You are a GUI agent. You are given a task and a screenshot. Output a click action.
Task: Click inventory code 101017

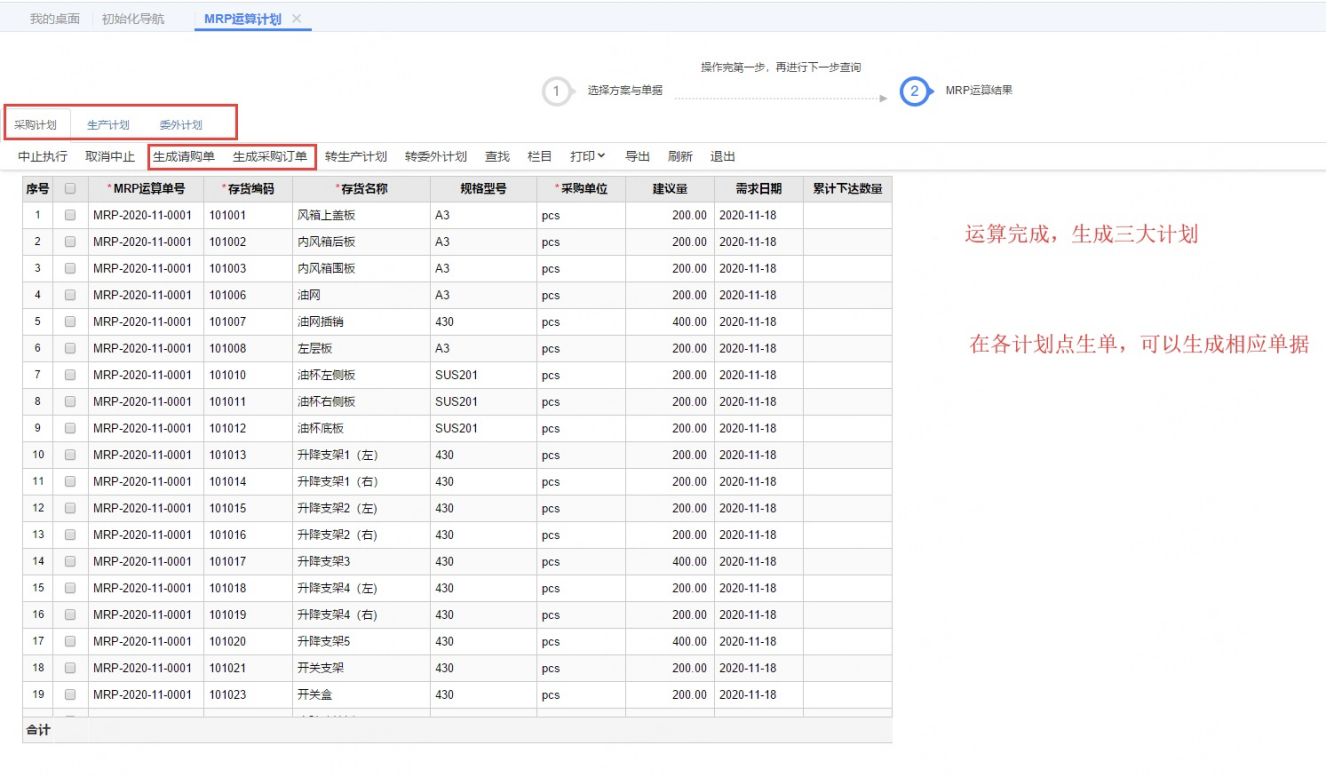[x=228, y=561]
